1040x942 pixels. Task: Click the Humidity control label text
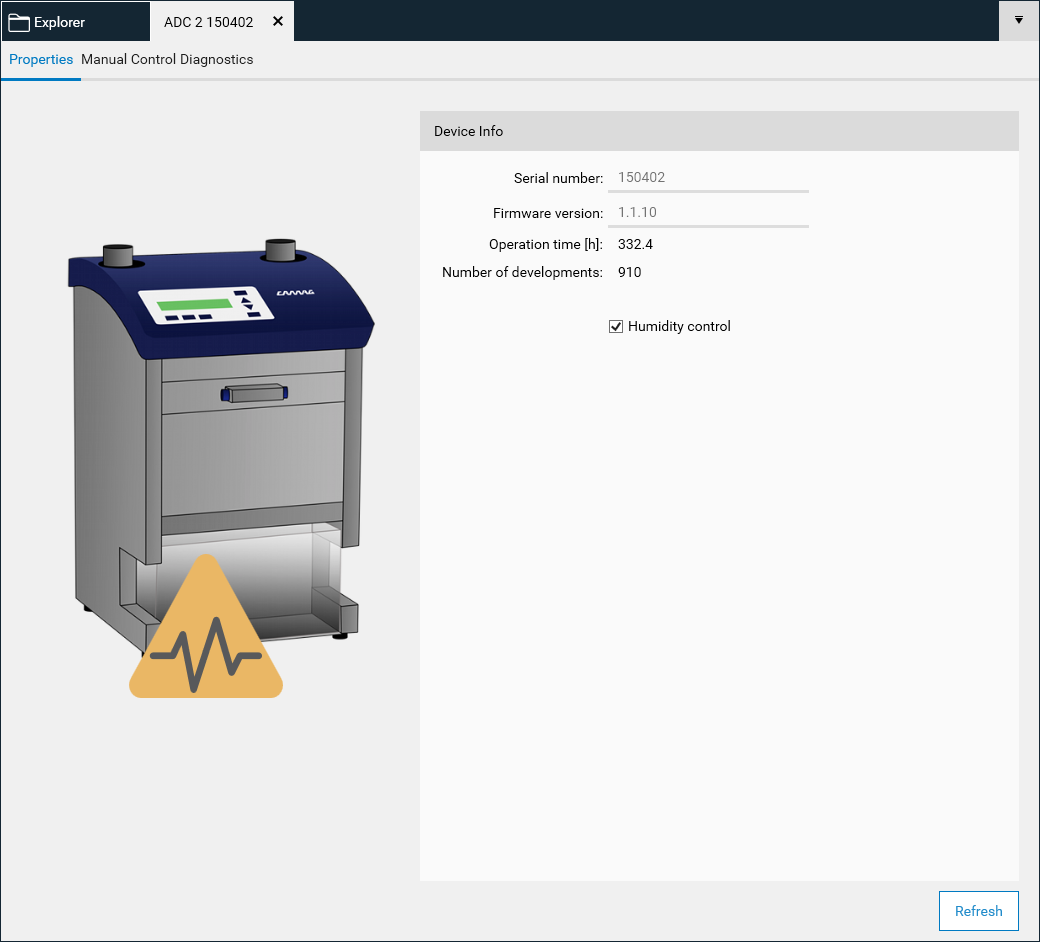click(679, 326)
